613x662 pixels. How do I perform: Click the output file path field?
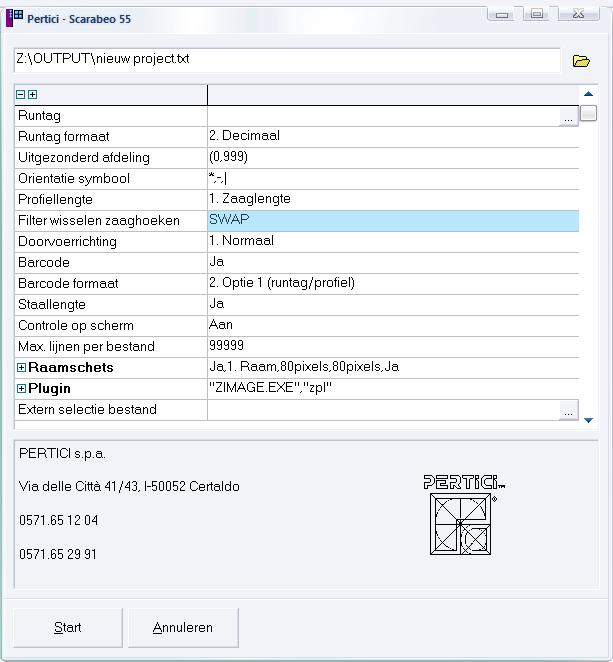(x=287, y=60)
